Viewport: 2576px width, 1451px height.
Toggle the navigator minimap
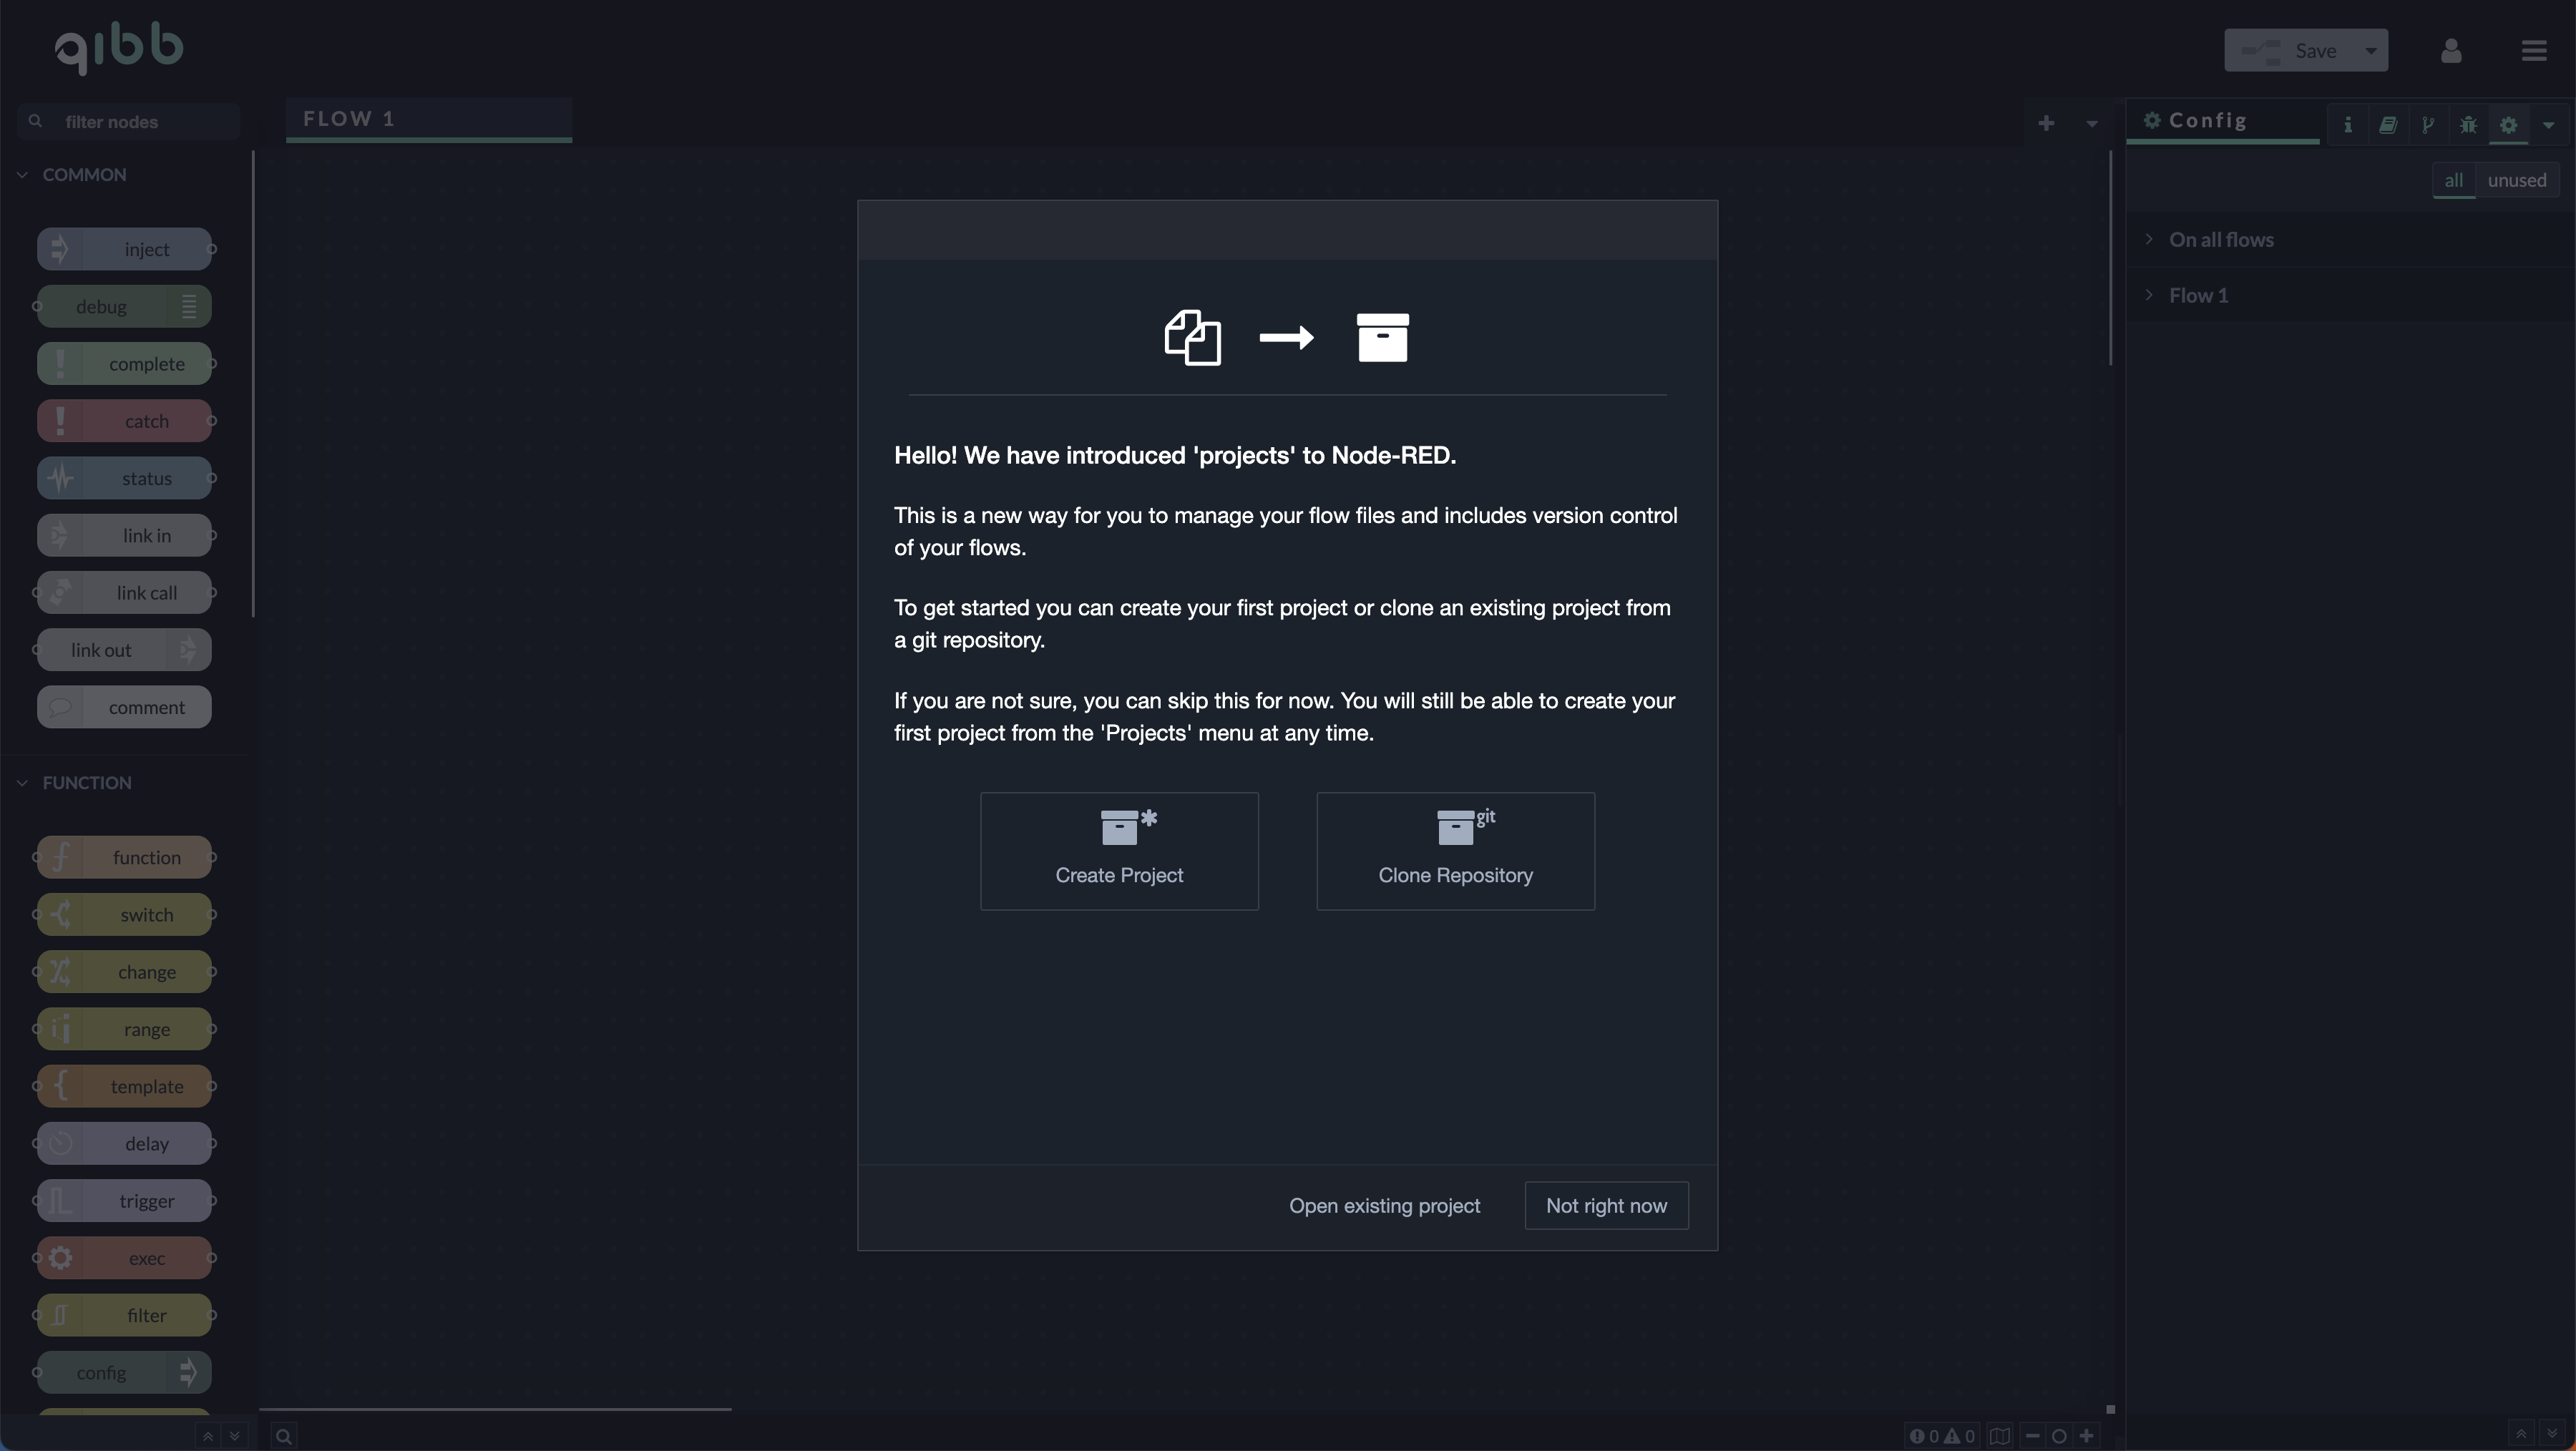(2000, 1437)
